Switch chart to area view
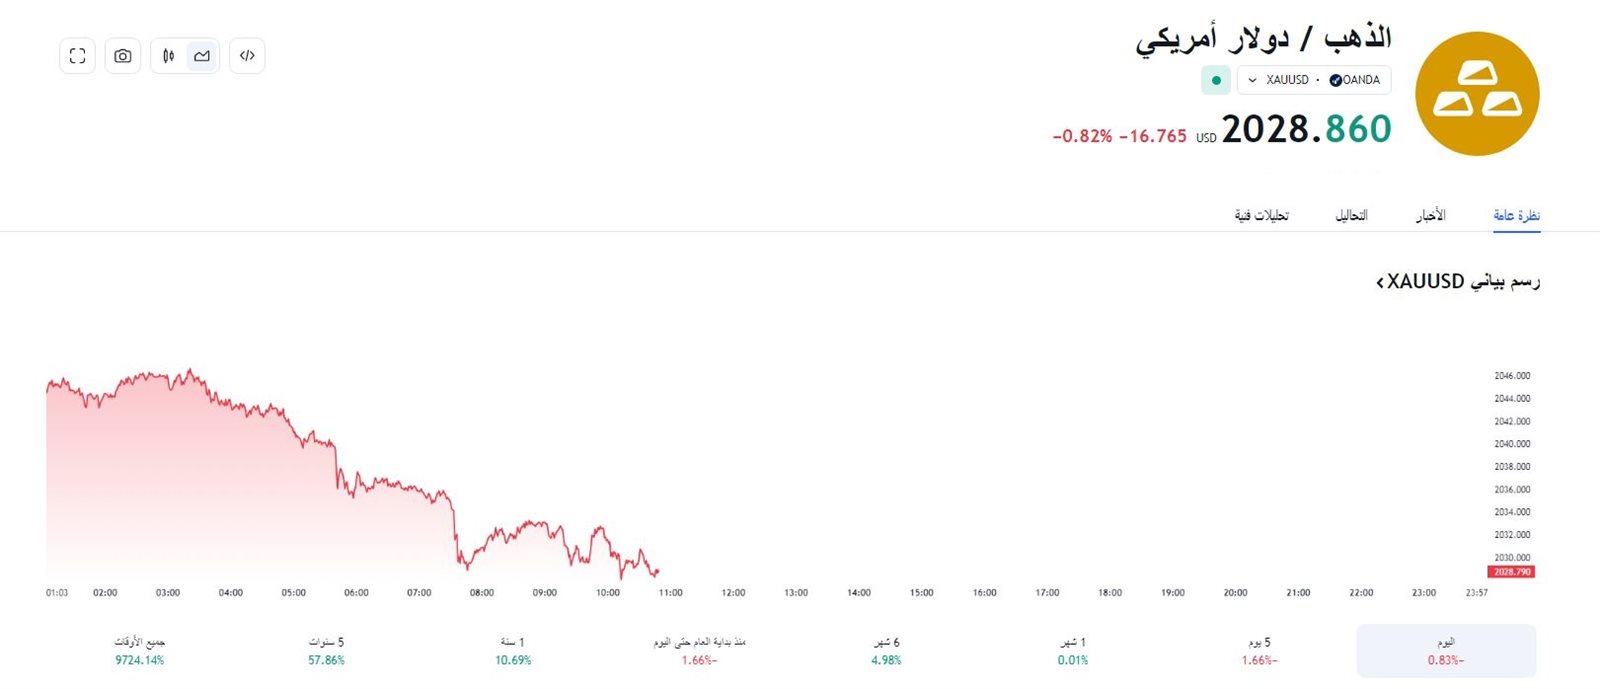 [x=202, y=56]
